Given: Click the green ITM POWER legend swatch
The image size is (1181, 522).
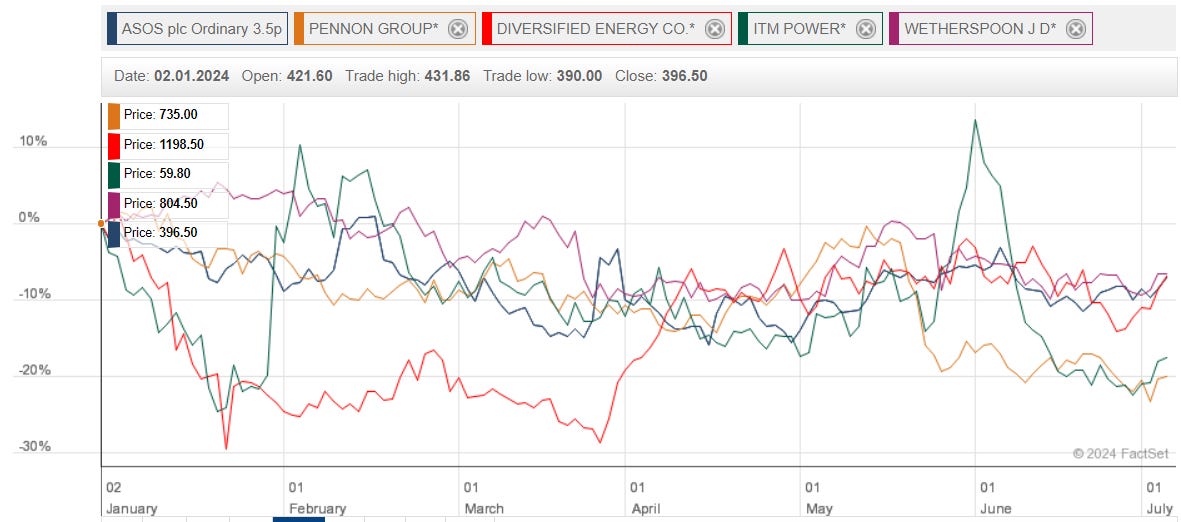Looking at the screenshot, I should [x=743, y=29].
